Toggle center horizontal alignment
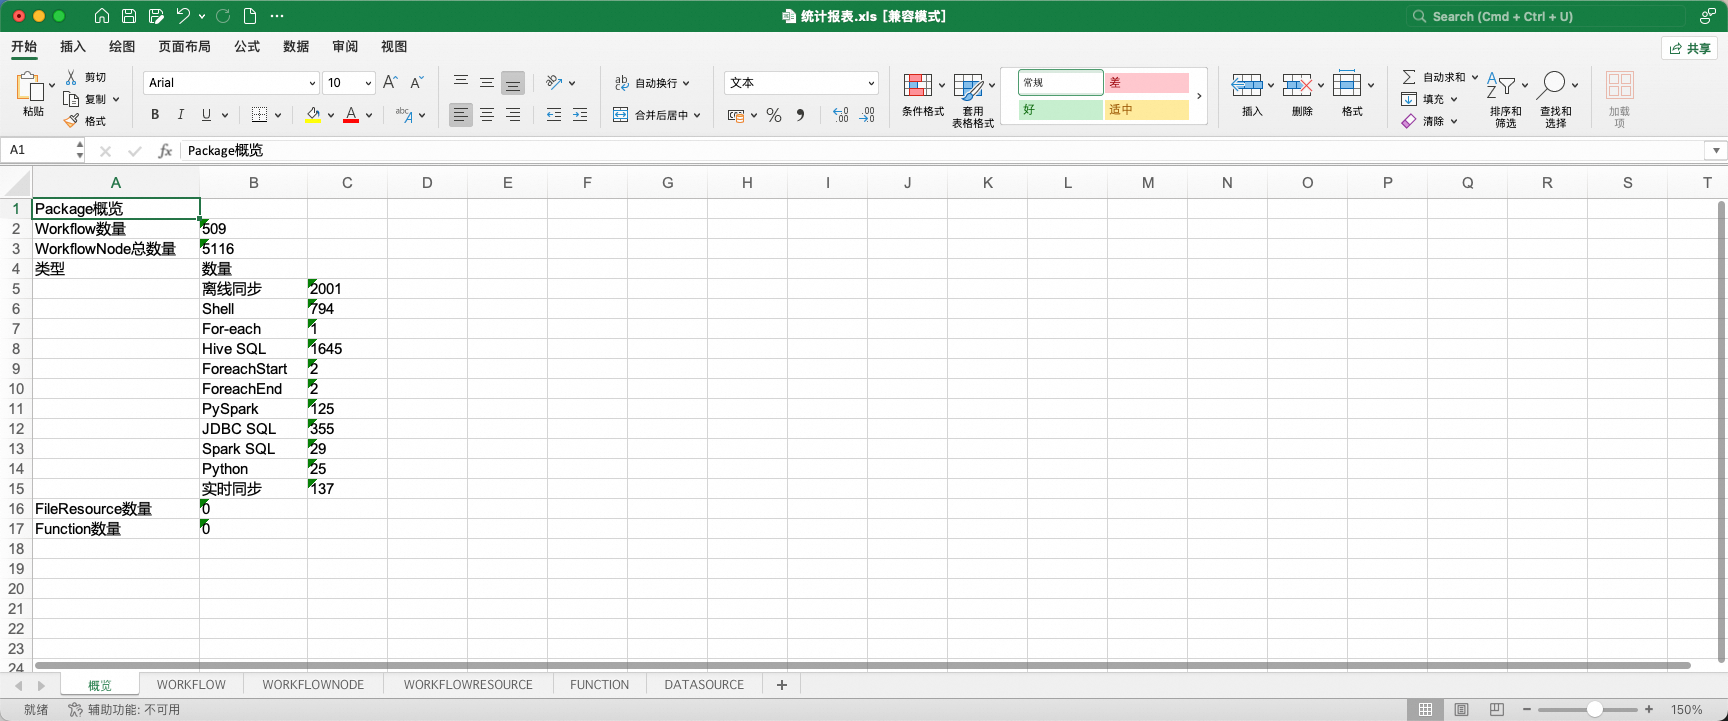 tap(487, 115)
